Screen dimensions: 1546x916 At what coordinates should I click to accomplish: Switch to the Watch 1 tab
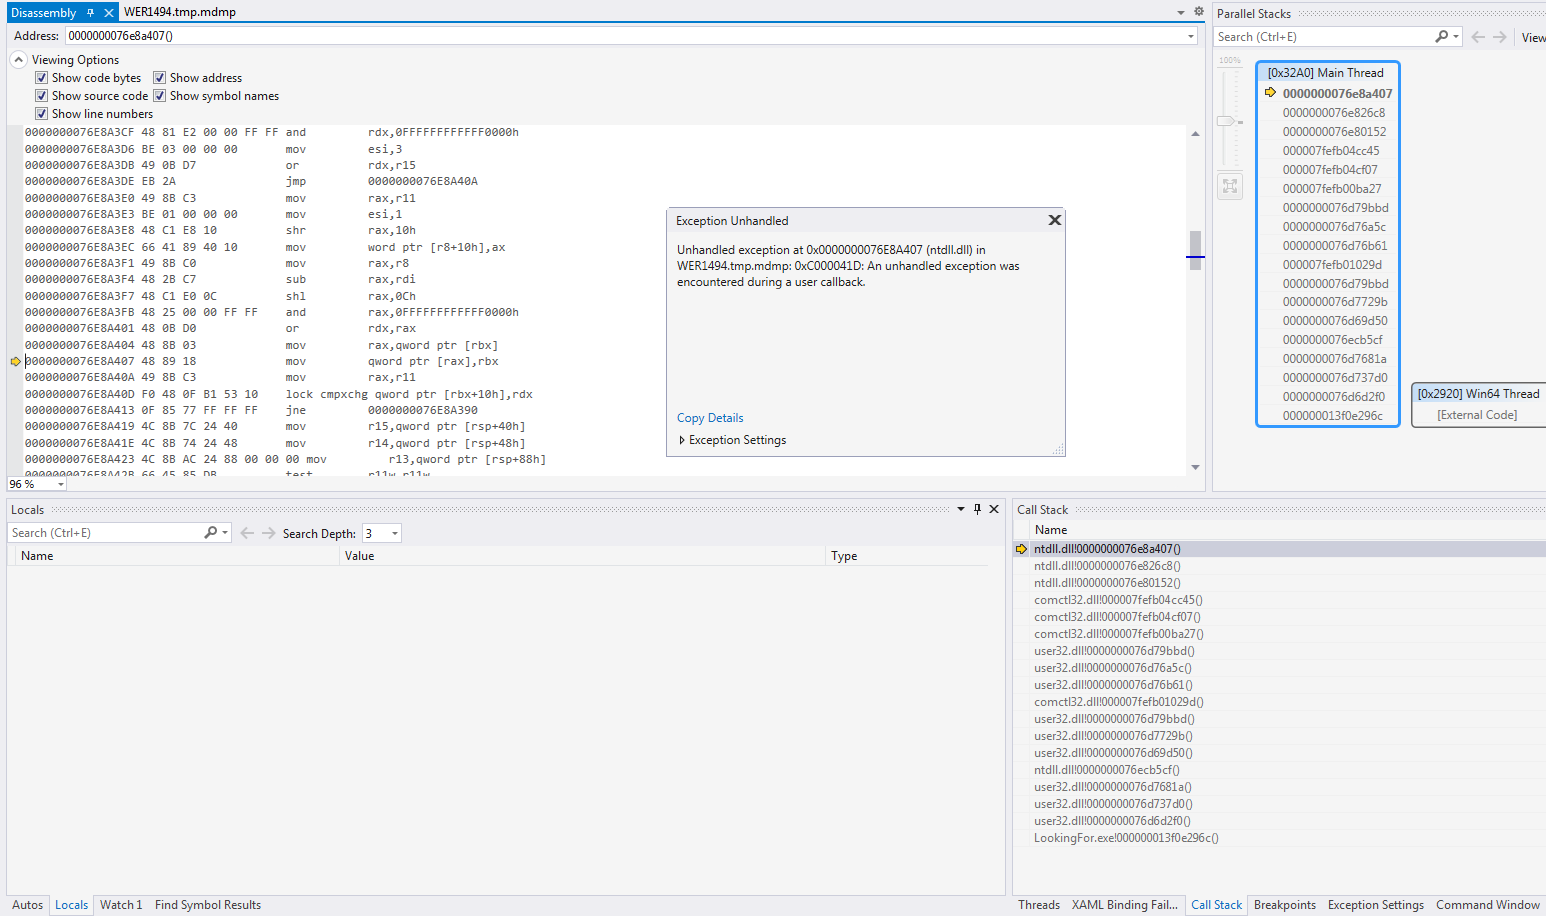(121, 905)
